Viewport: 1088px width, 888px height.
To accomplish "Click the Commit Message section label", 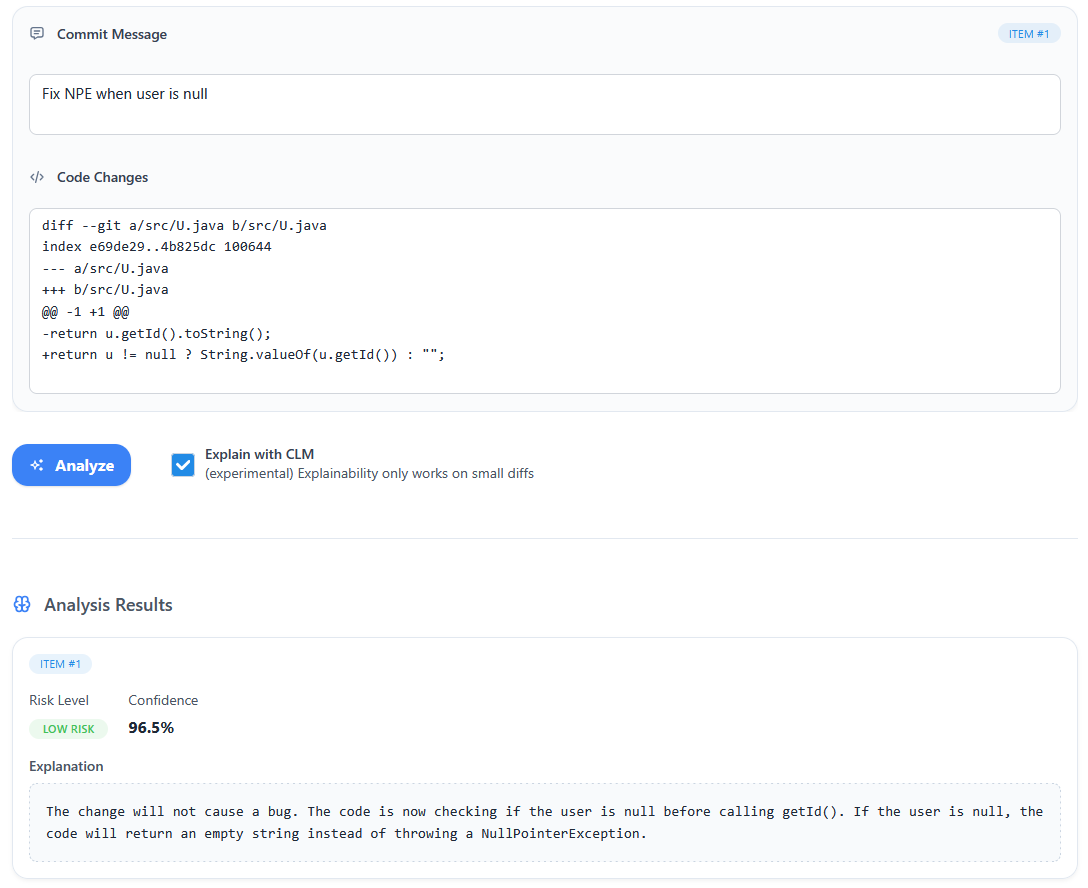I will click(112, 34).
